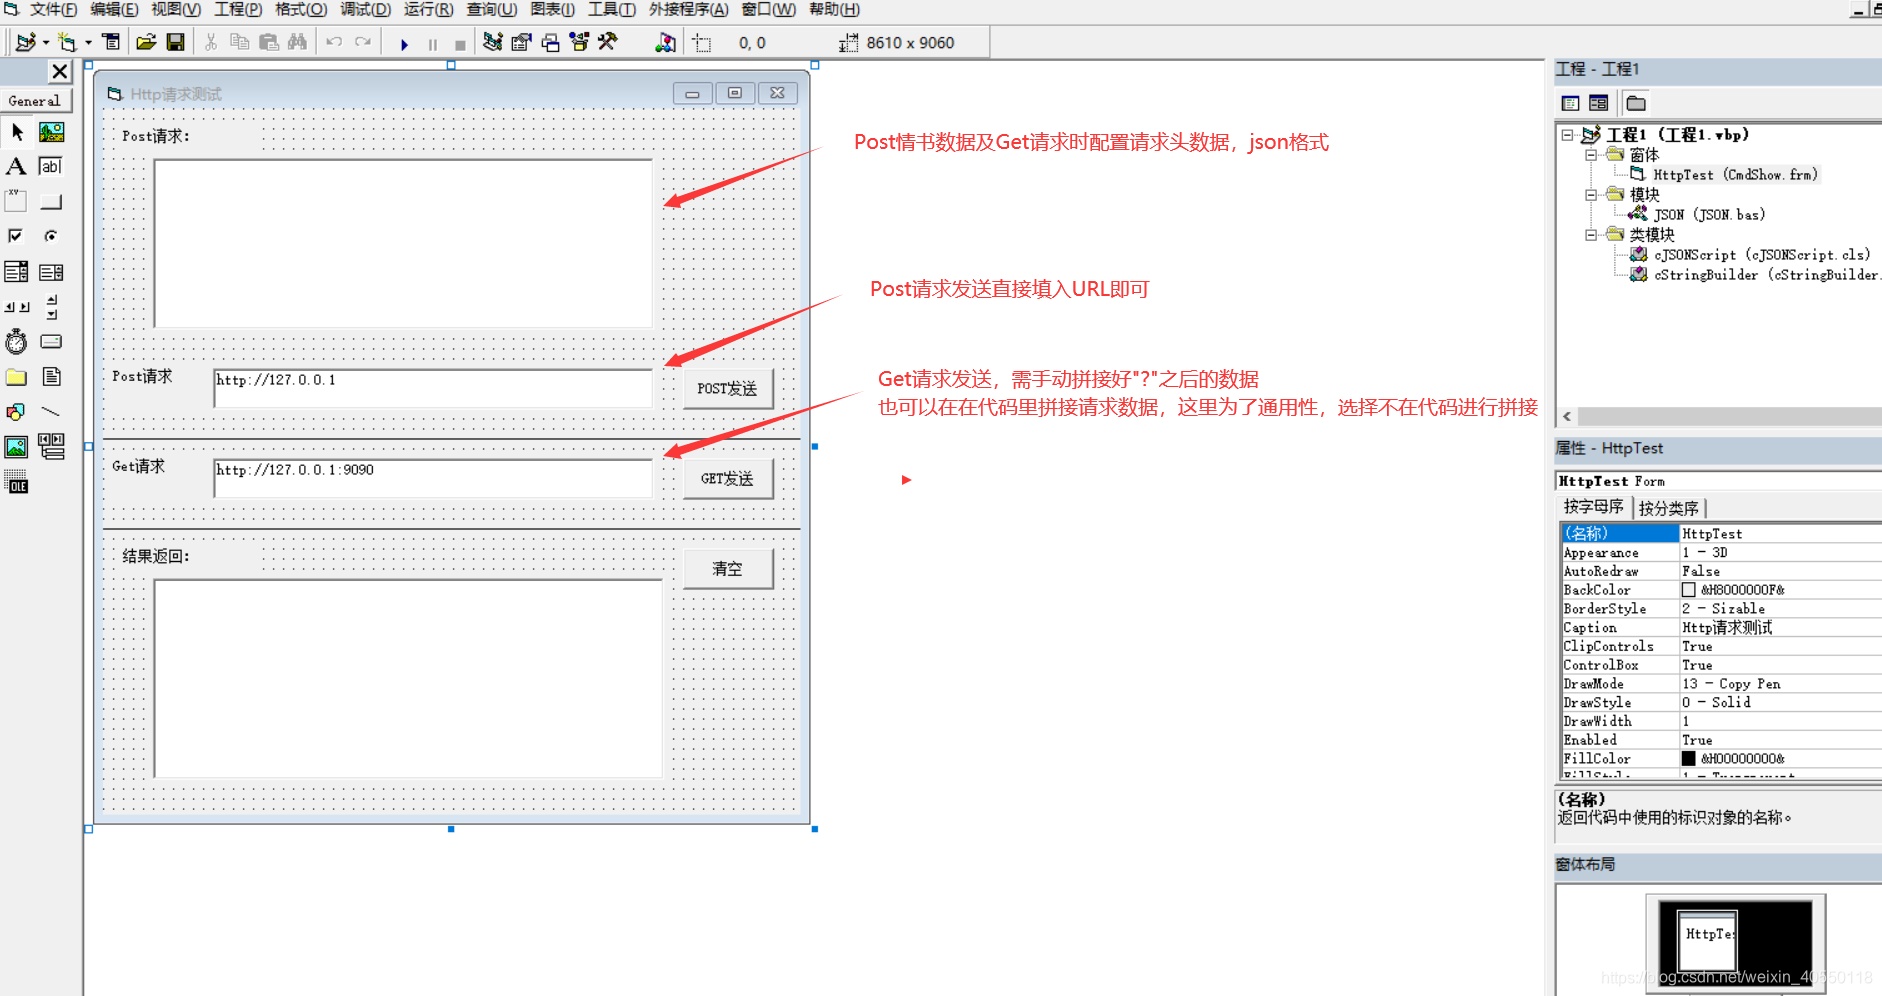Image resolution: width=1882 pixels, height=996 pixels.
Task: Select the ListBox control tool
Action: coord(51,272)
